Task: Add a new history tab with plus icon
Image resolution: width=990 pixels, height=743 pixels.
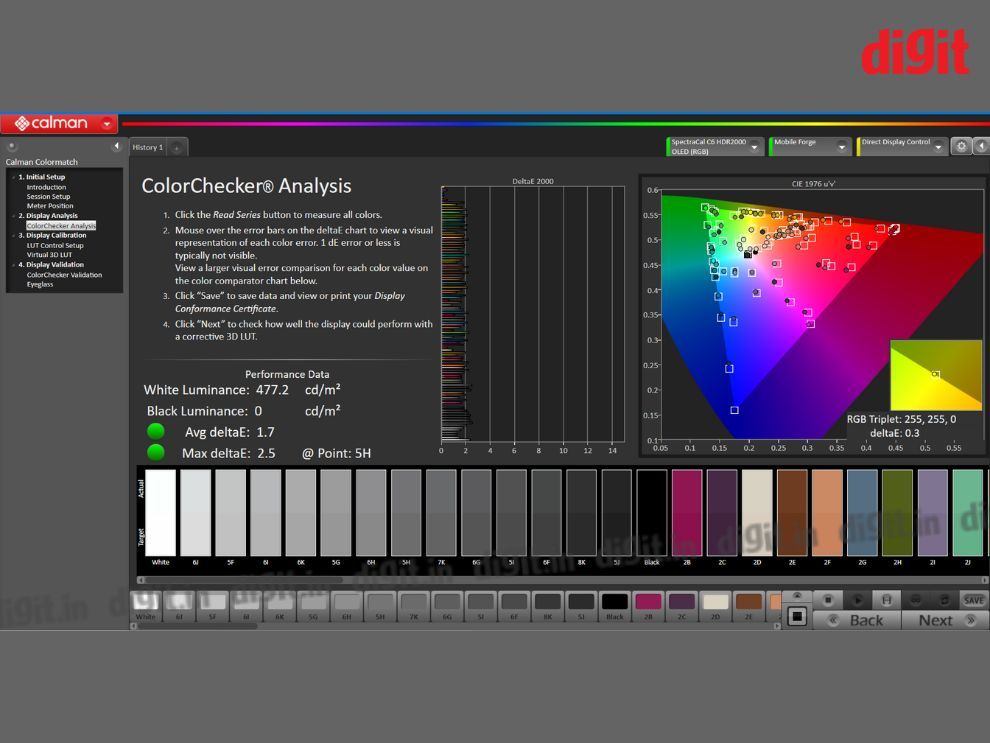Action: tap(177, 148)
